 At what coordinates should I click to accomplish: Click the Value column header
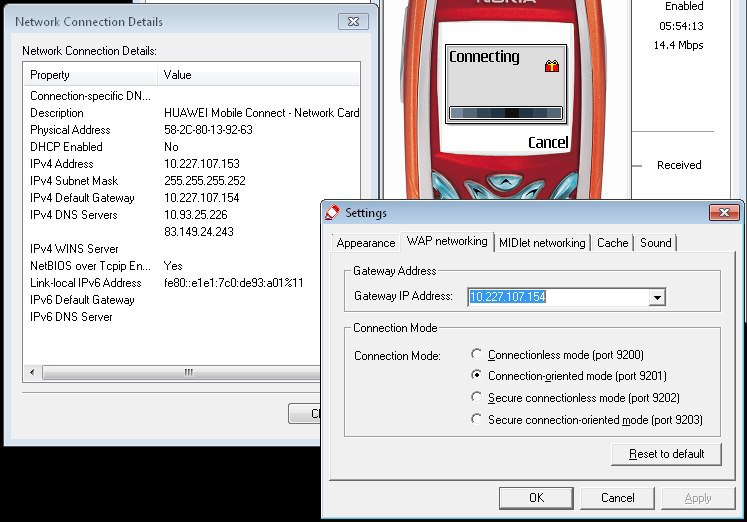tap(259, 75)
